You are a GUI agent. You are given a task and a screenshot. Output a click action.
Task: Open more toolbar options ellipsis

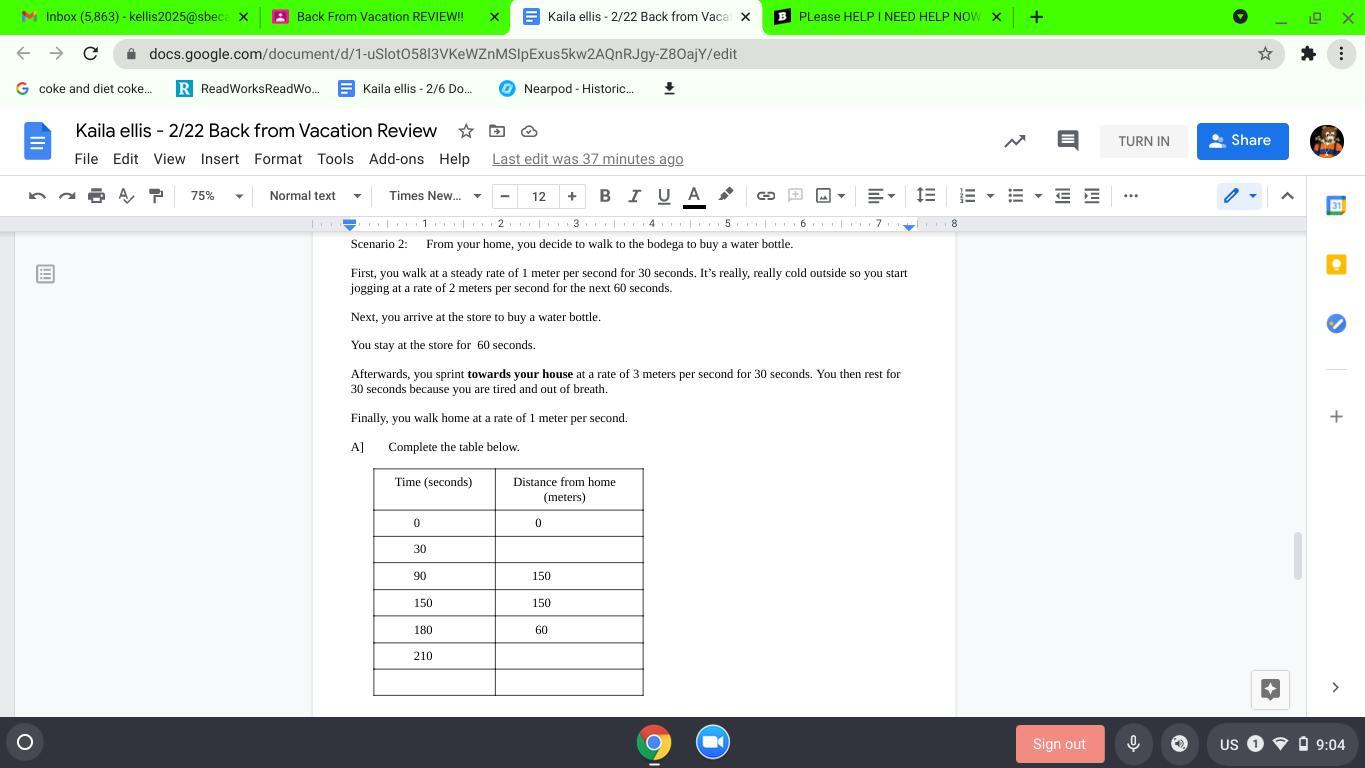pyautogui.click(x=1131, y=196)
